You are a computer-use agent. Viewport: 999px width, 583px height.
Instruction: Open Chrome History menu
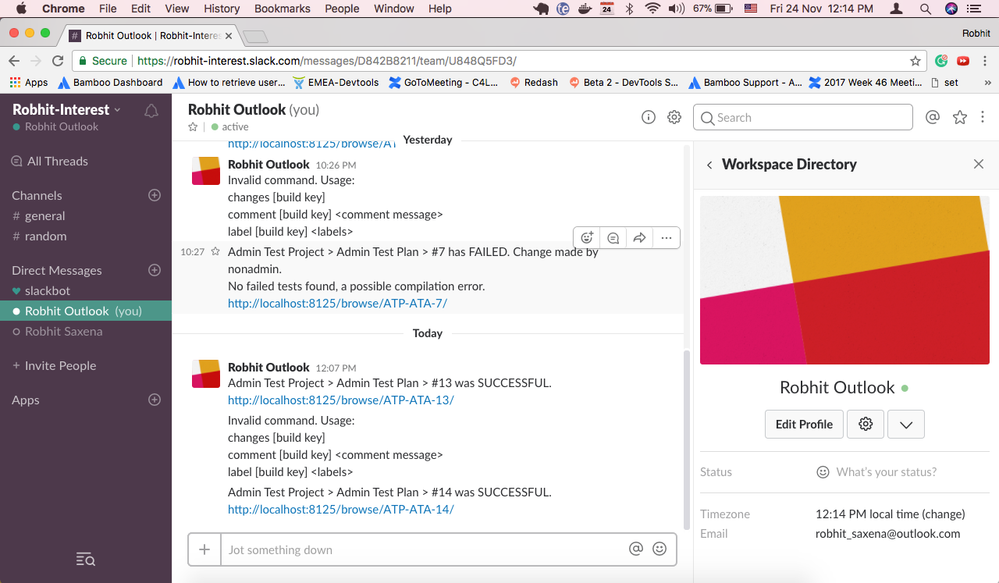click(x=222, y=8)
